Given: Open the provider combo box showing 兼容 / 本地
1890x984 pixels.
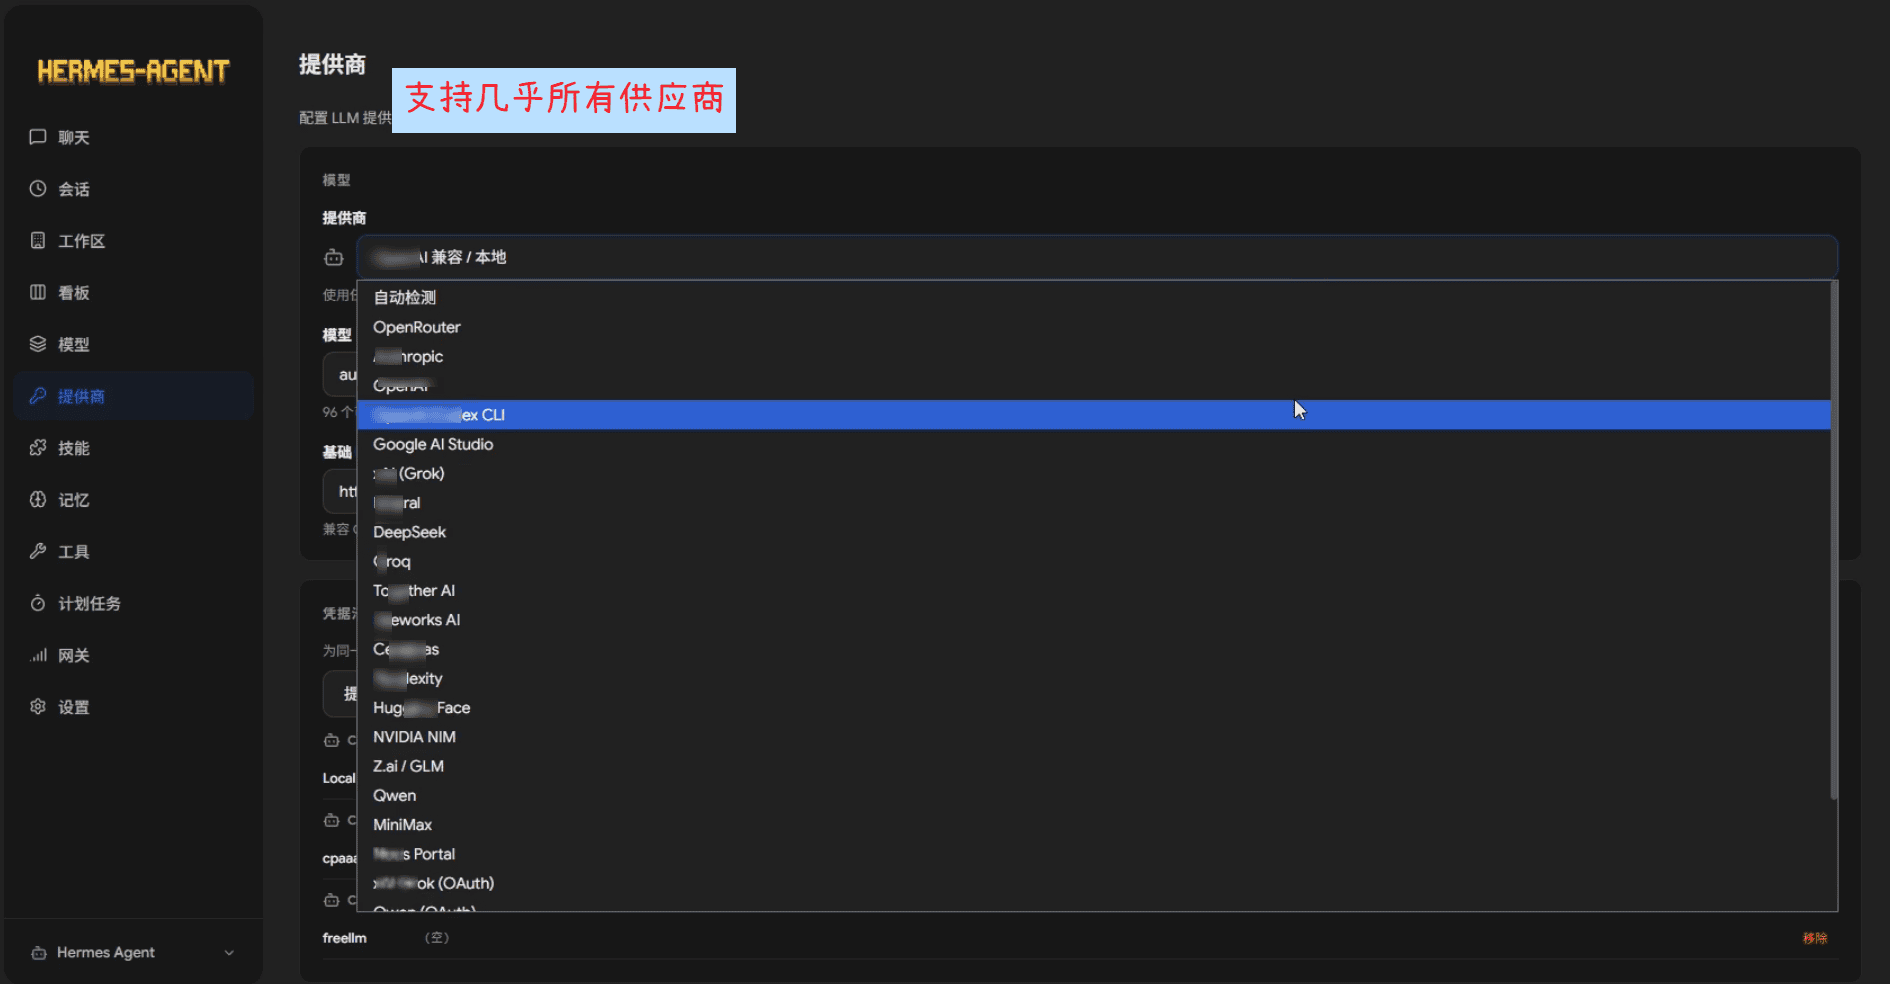Looking at the screenshot, I should click(1097, 257).
